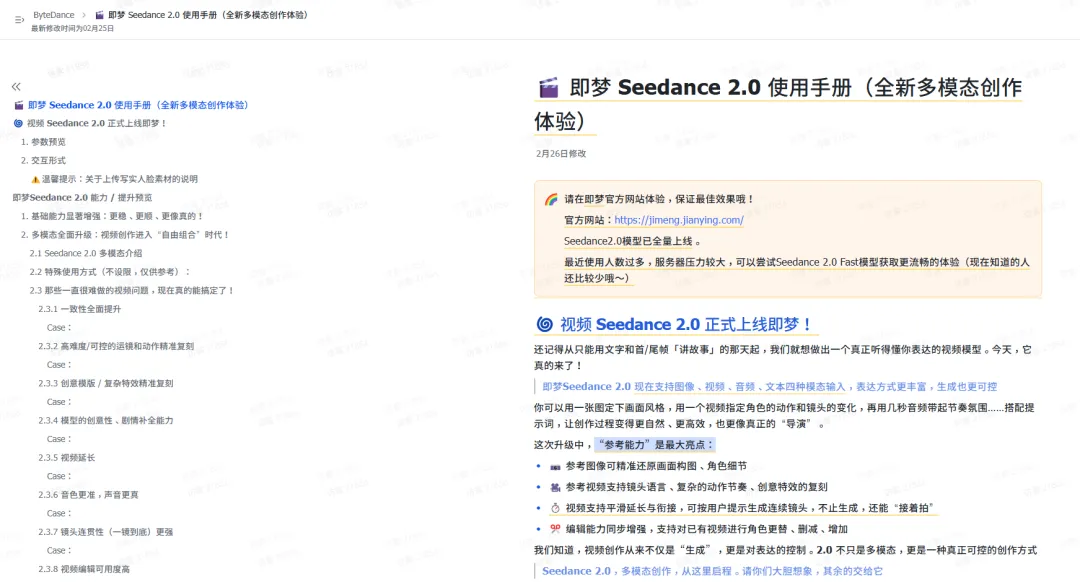Open the Case entry under 2.3.1
The height and width of the screenshot is (582, 1080).
pyautogui.click(x=59, y=328)
